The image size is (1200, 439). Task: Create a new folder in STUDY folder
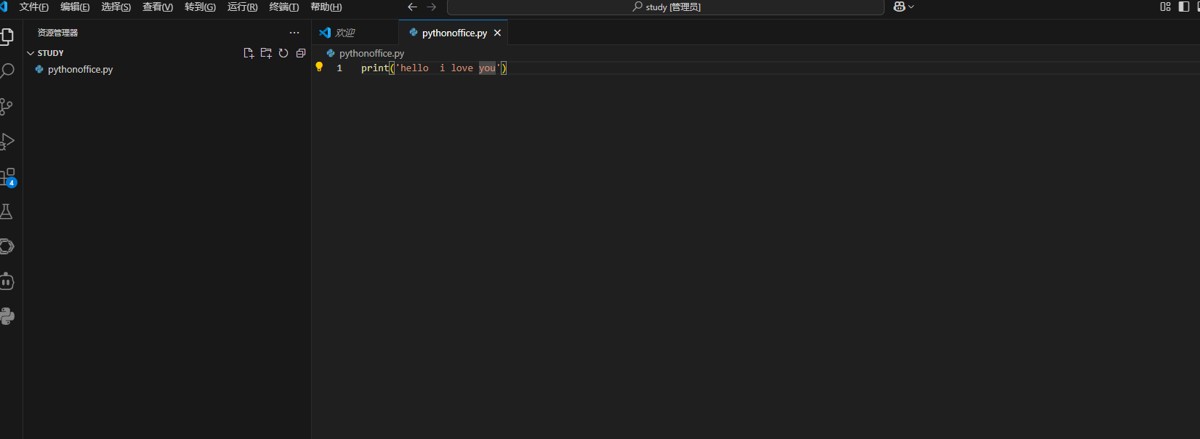click(x=266, y=53)
